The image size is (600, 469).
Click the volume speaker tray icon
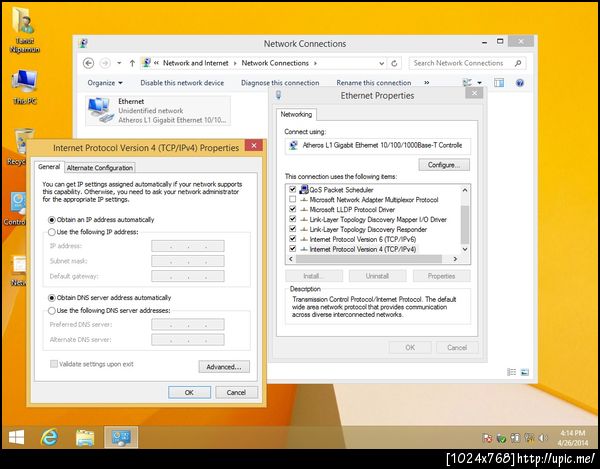pos(543,438)
